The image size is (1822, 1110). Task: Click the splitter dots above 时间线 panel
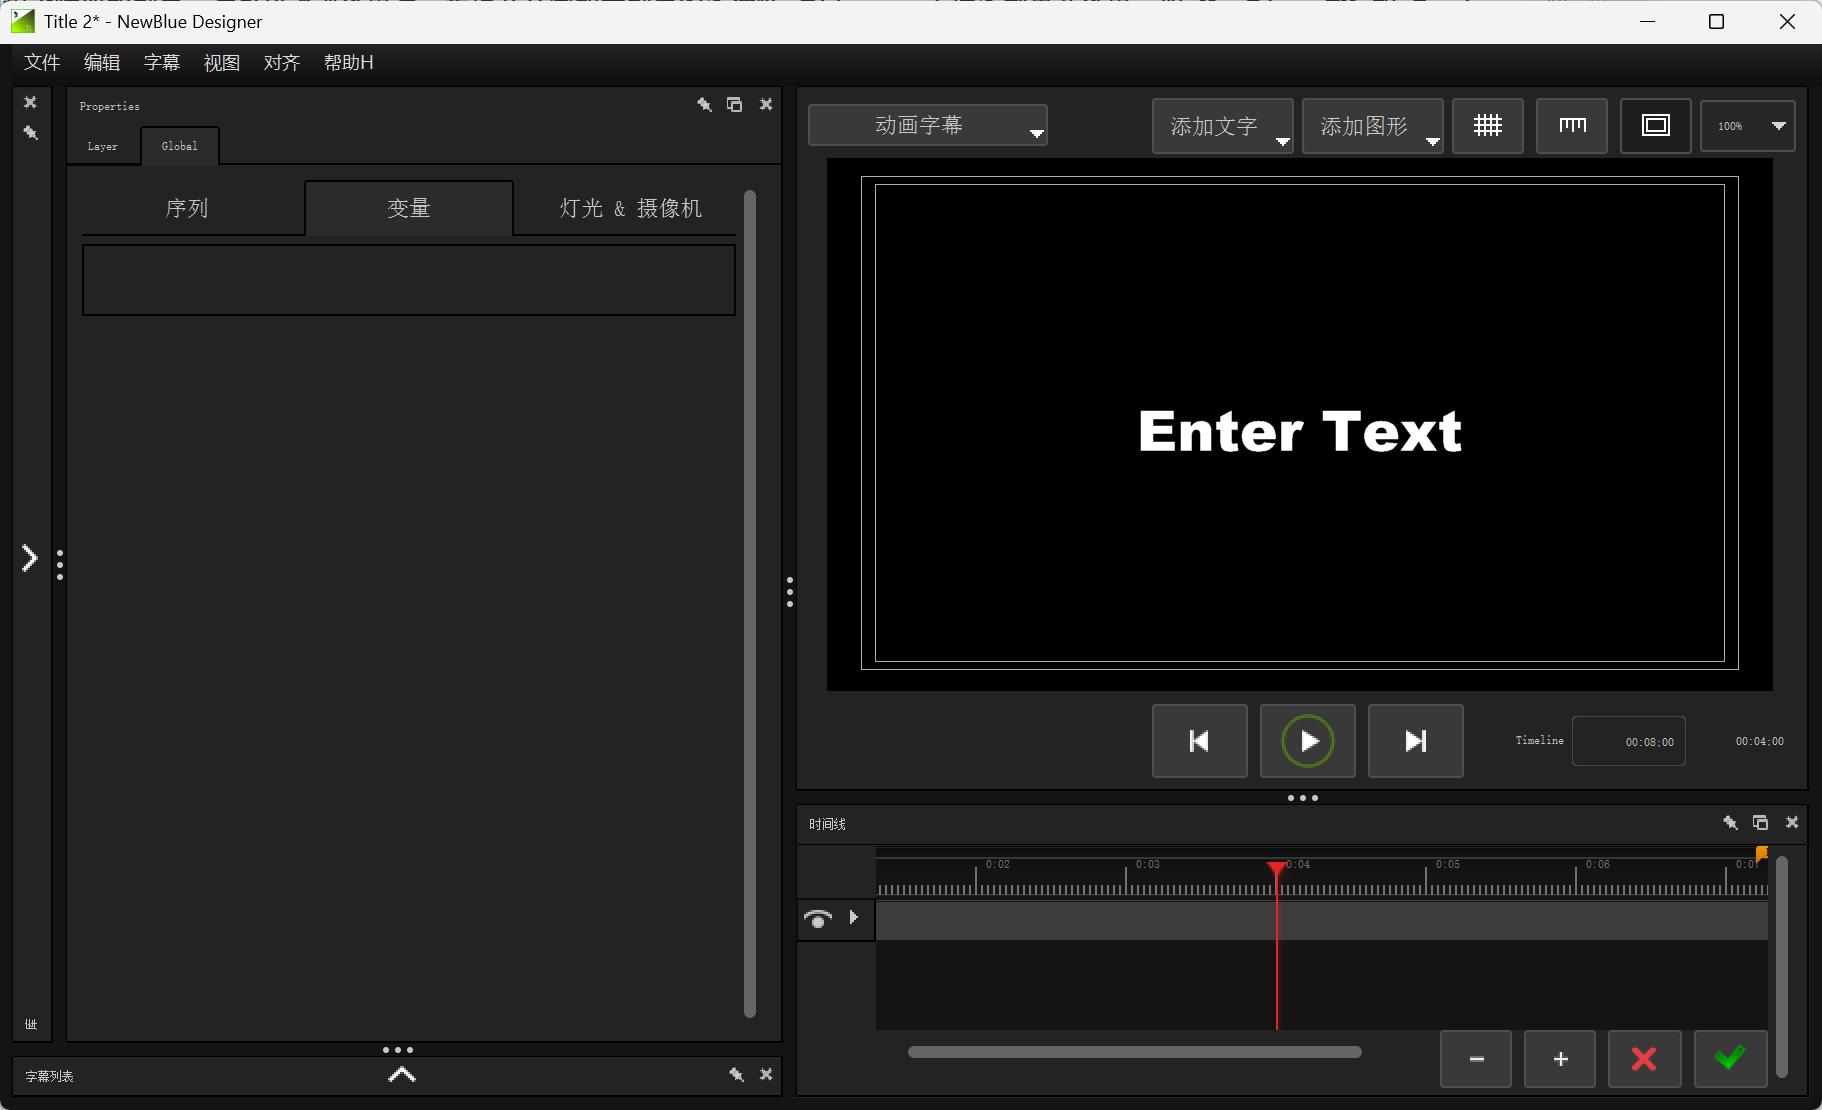coord(1302,798)
